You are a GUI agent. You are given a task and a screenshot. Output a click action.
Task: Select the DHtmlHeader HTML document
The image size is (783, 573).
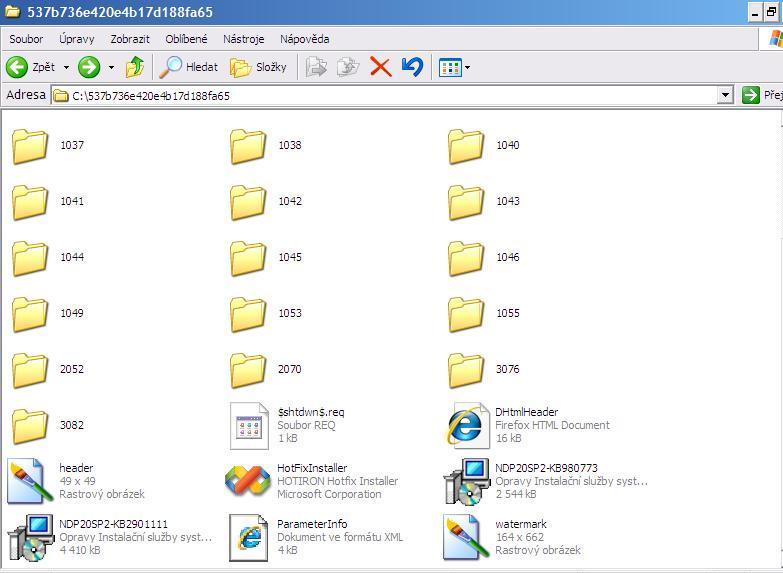(x=465, y=425)
